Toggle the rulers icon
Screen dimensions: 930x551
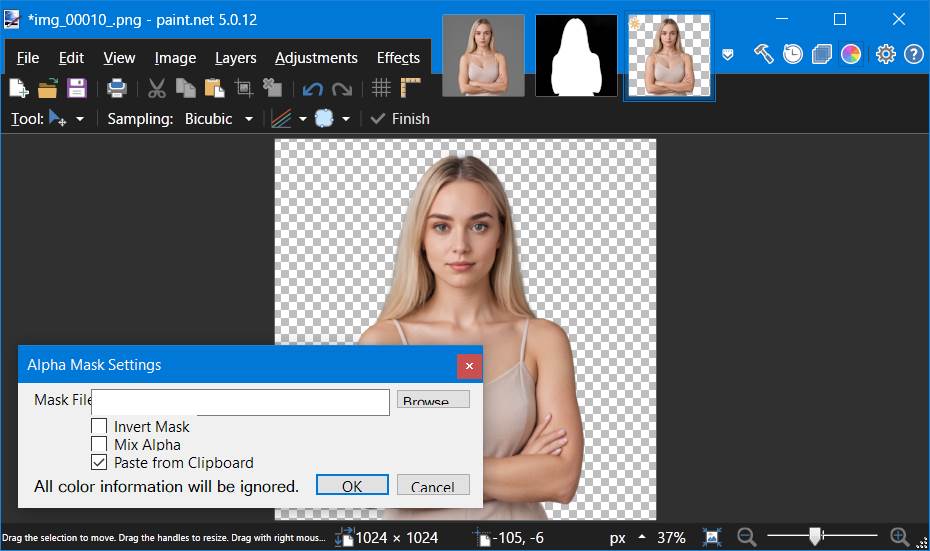tap(410, 88)
